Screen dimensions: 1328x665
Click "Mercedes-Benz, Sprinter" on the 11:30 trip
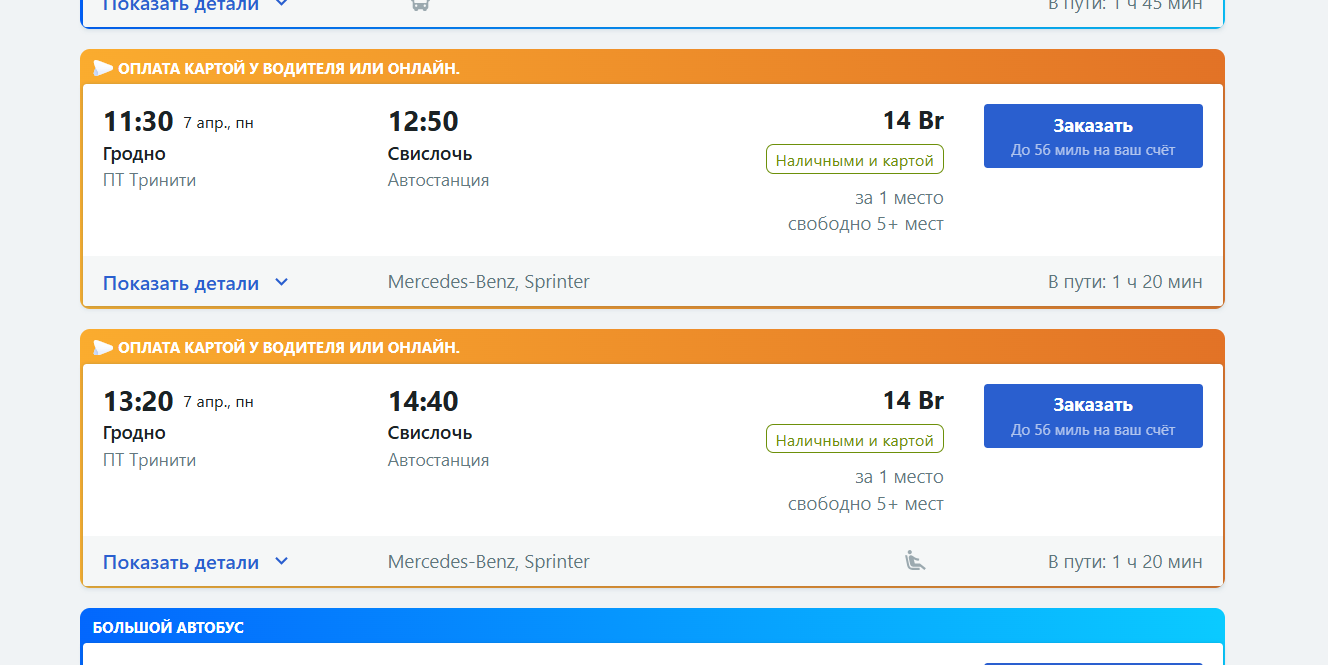[x=488, y=282]
